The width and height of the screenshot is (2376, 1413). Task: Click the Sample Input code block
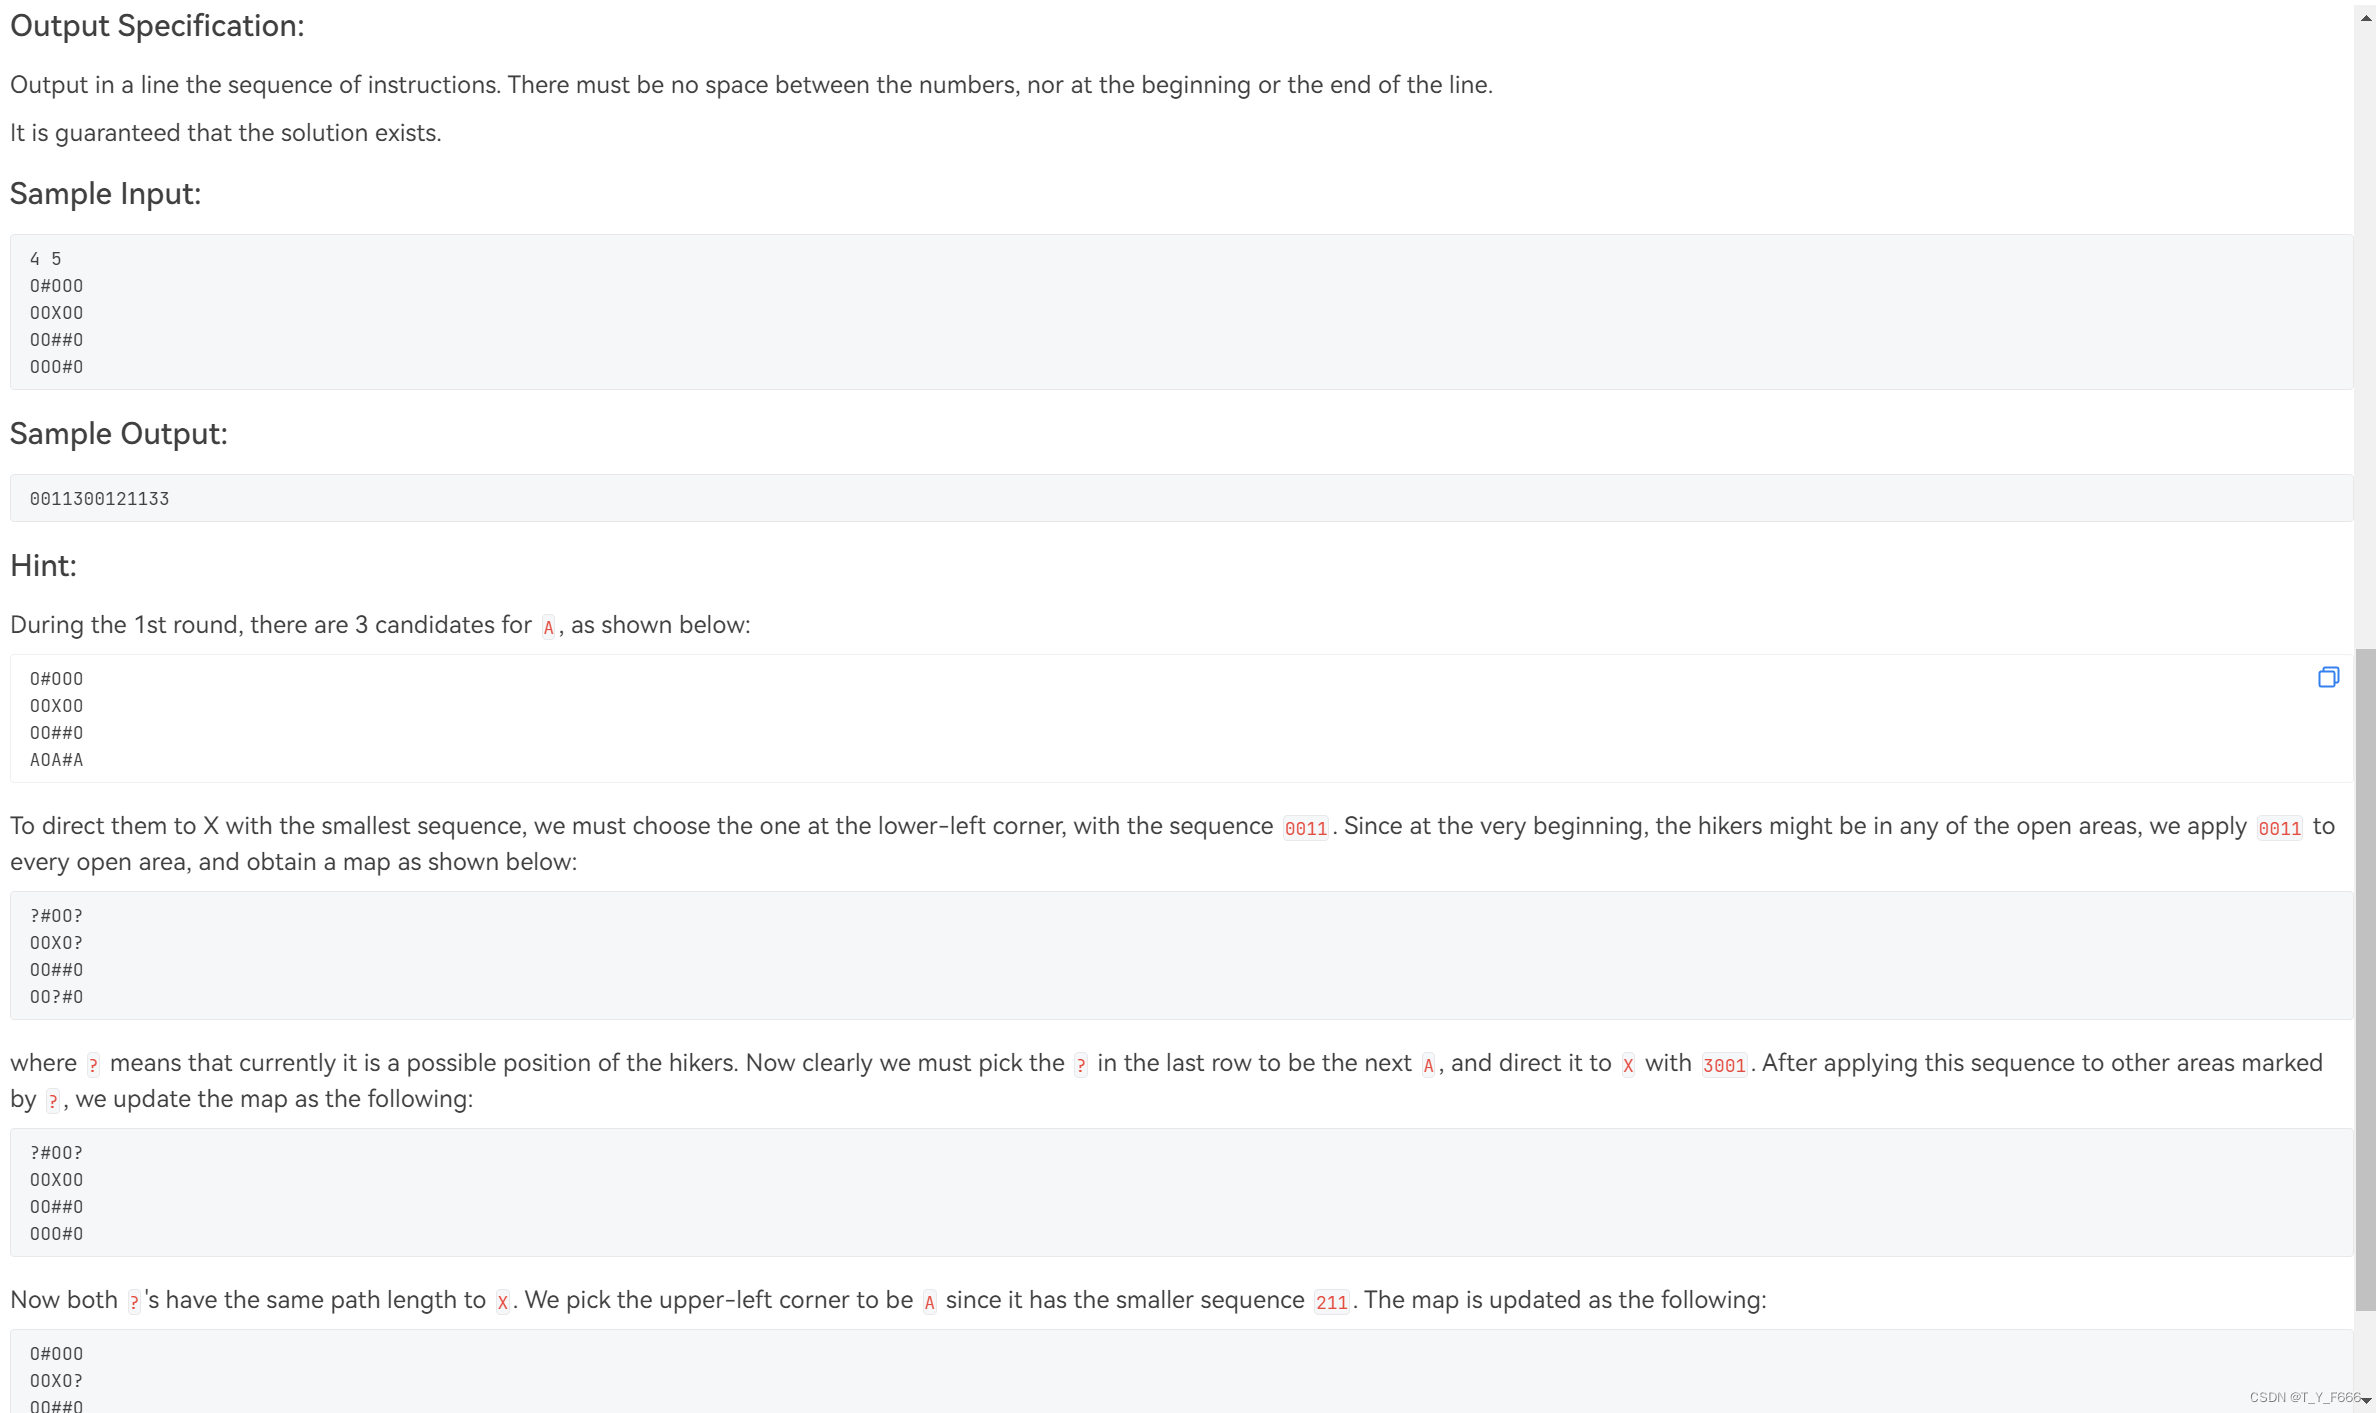click(x=1181, y=312)
